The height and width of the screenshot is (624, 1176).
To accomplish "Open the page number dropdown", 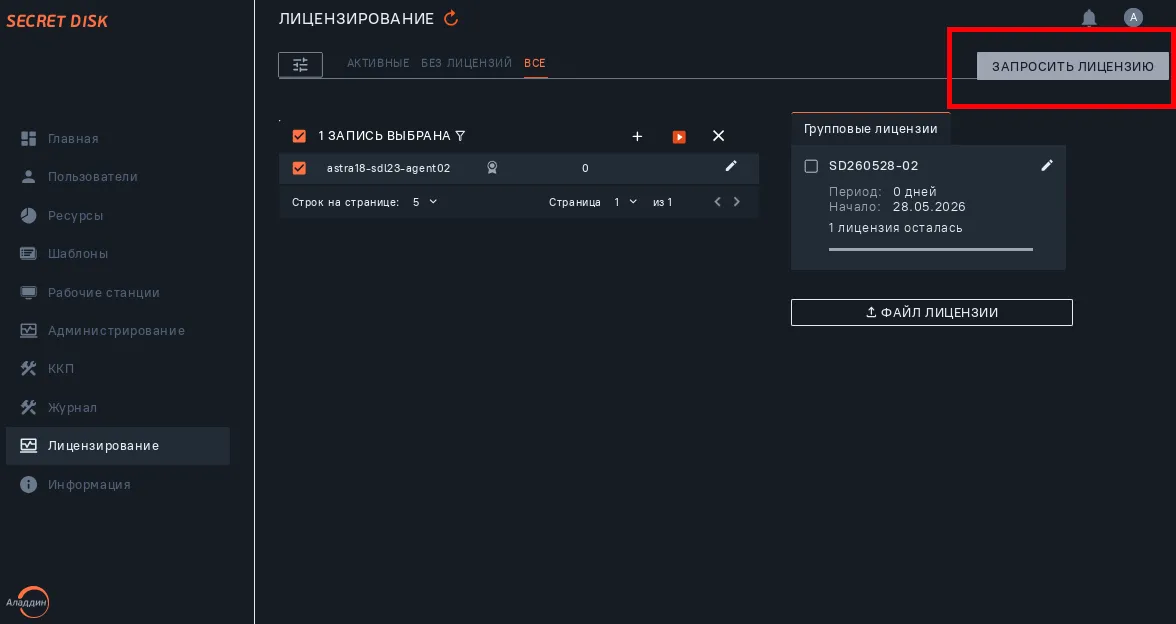I will [x=625, y=202].
